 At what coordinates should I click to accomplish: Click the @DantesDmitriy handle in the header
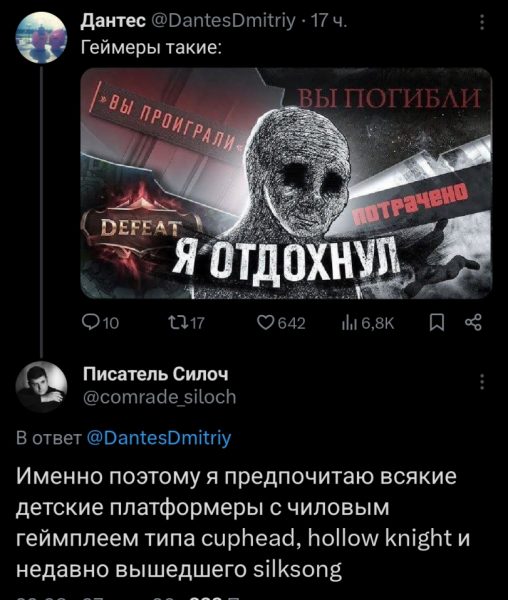[x=224, y=21]
